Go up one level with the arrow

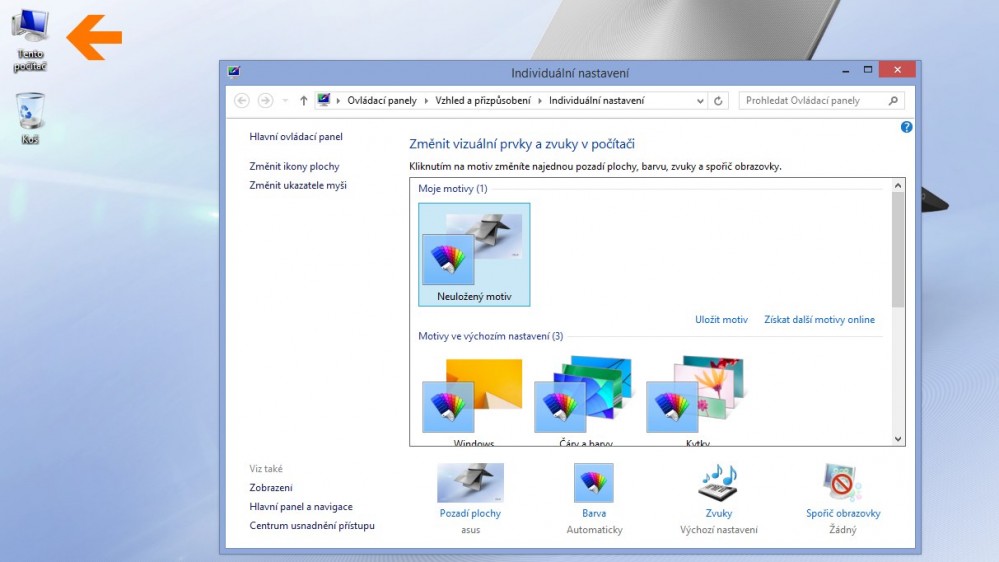click(304, 101)
